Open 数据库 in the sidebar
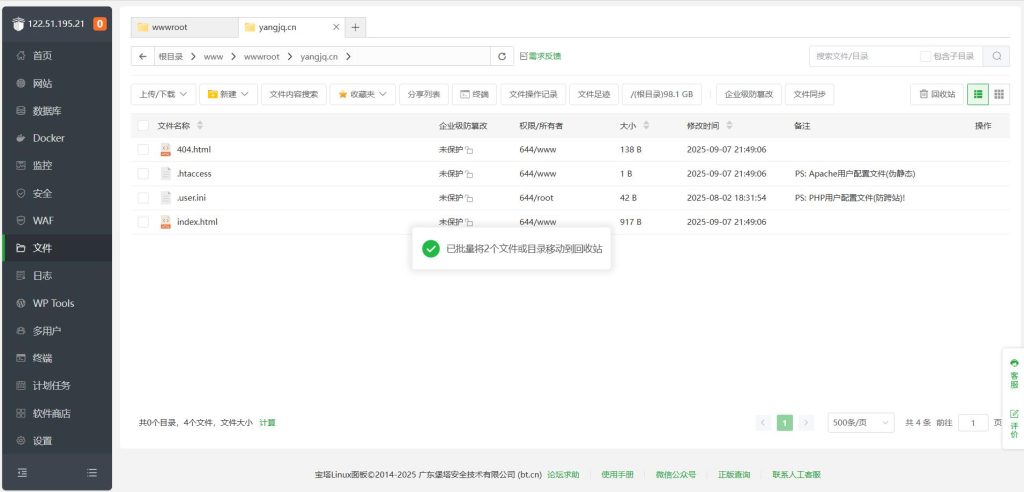Screen dimensions: 1024x492 point(57,111)
